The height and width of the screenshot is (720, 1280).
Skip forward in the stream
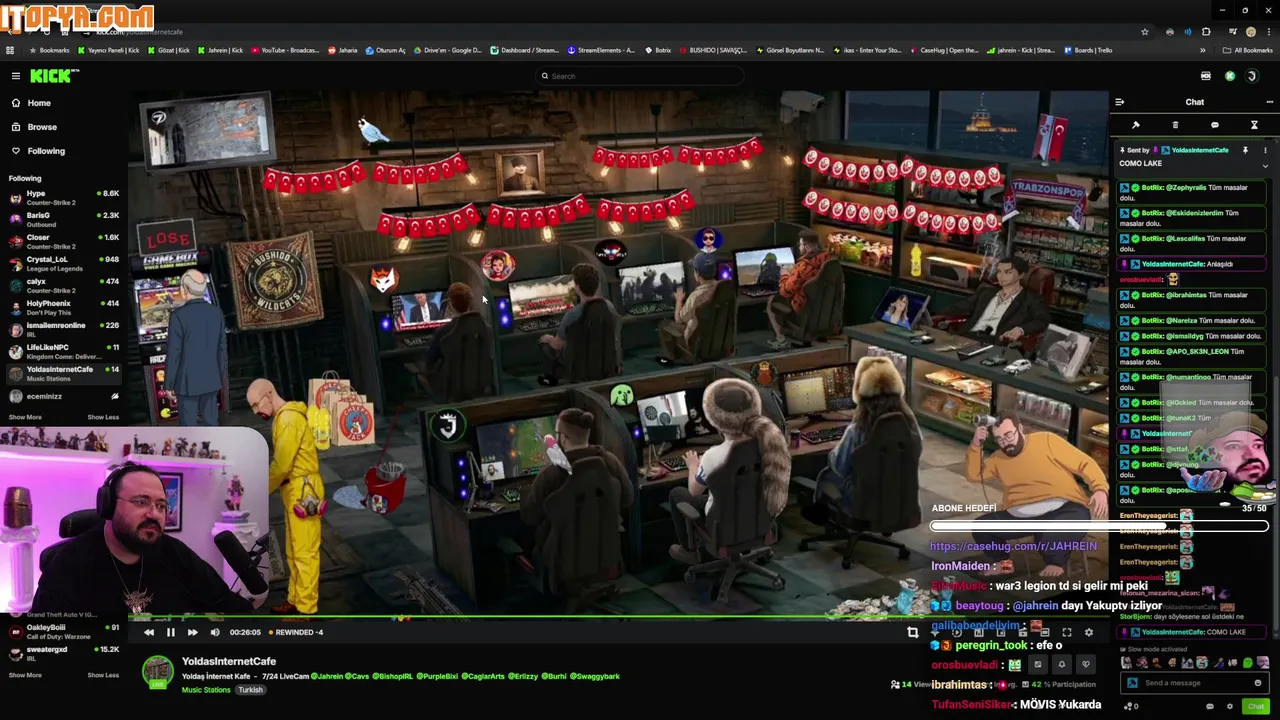192,632
